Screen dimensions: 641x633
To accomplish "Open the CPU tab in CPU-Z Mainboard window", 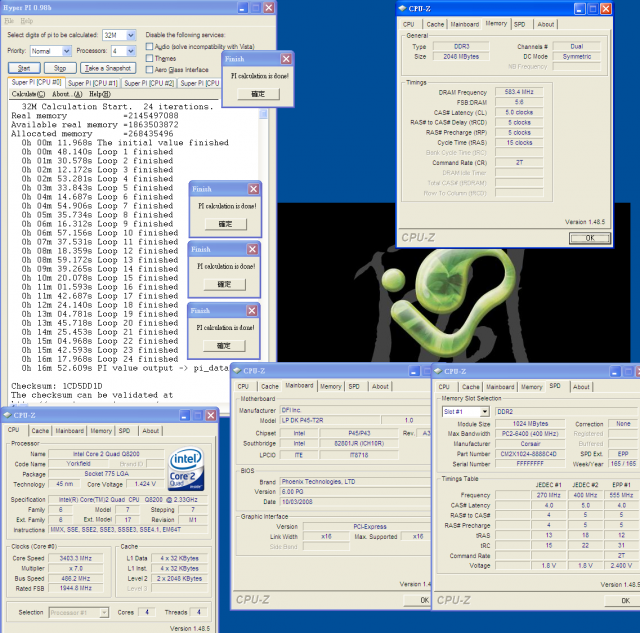I will (x=243, y=386).
